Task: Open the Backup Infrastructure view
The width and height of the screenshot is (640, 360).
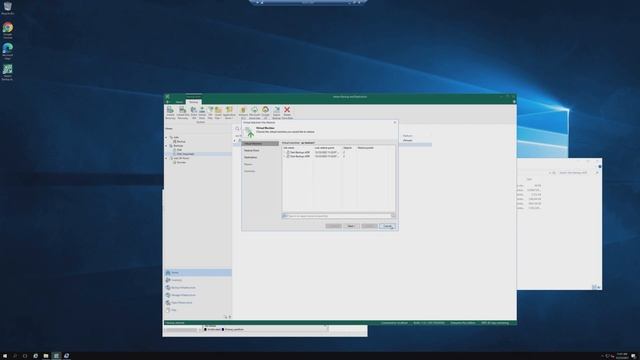Action: click(x=198, y=288)
